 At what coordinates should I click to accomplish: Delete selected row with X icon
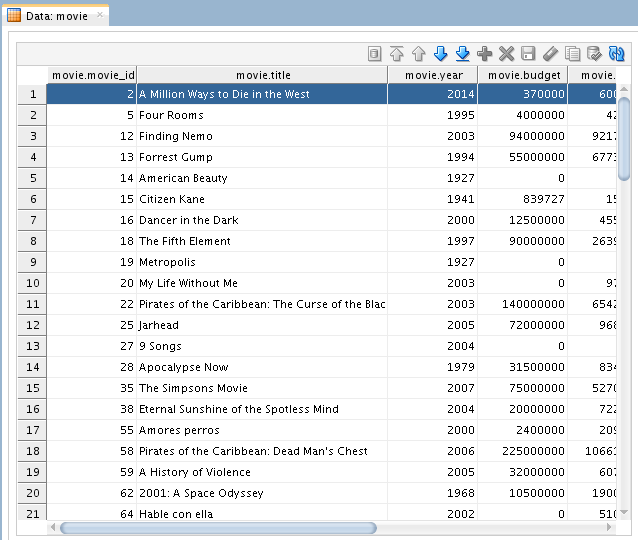[x=507, y=53]
